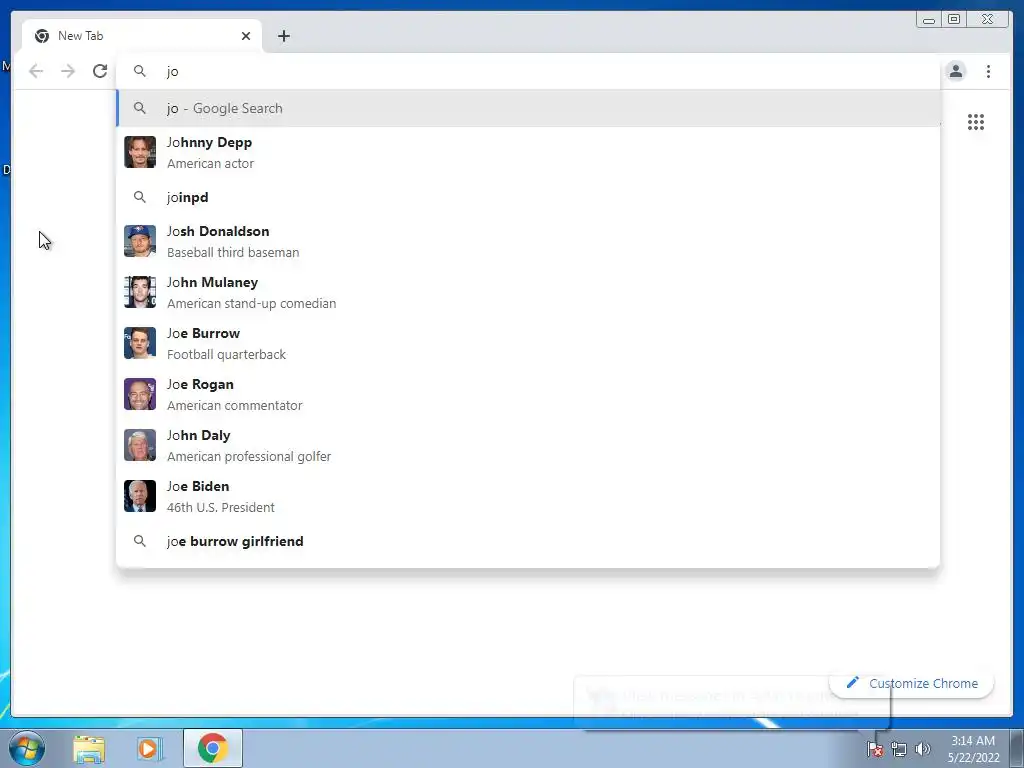The height and width of the screenshot is (768, 1024).
Task: Open network status tray icon
Action: (x=899, y=749)
